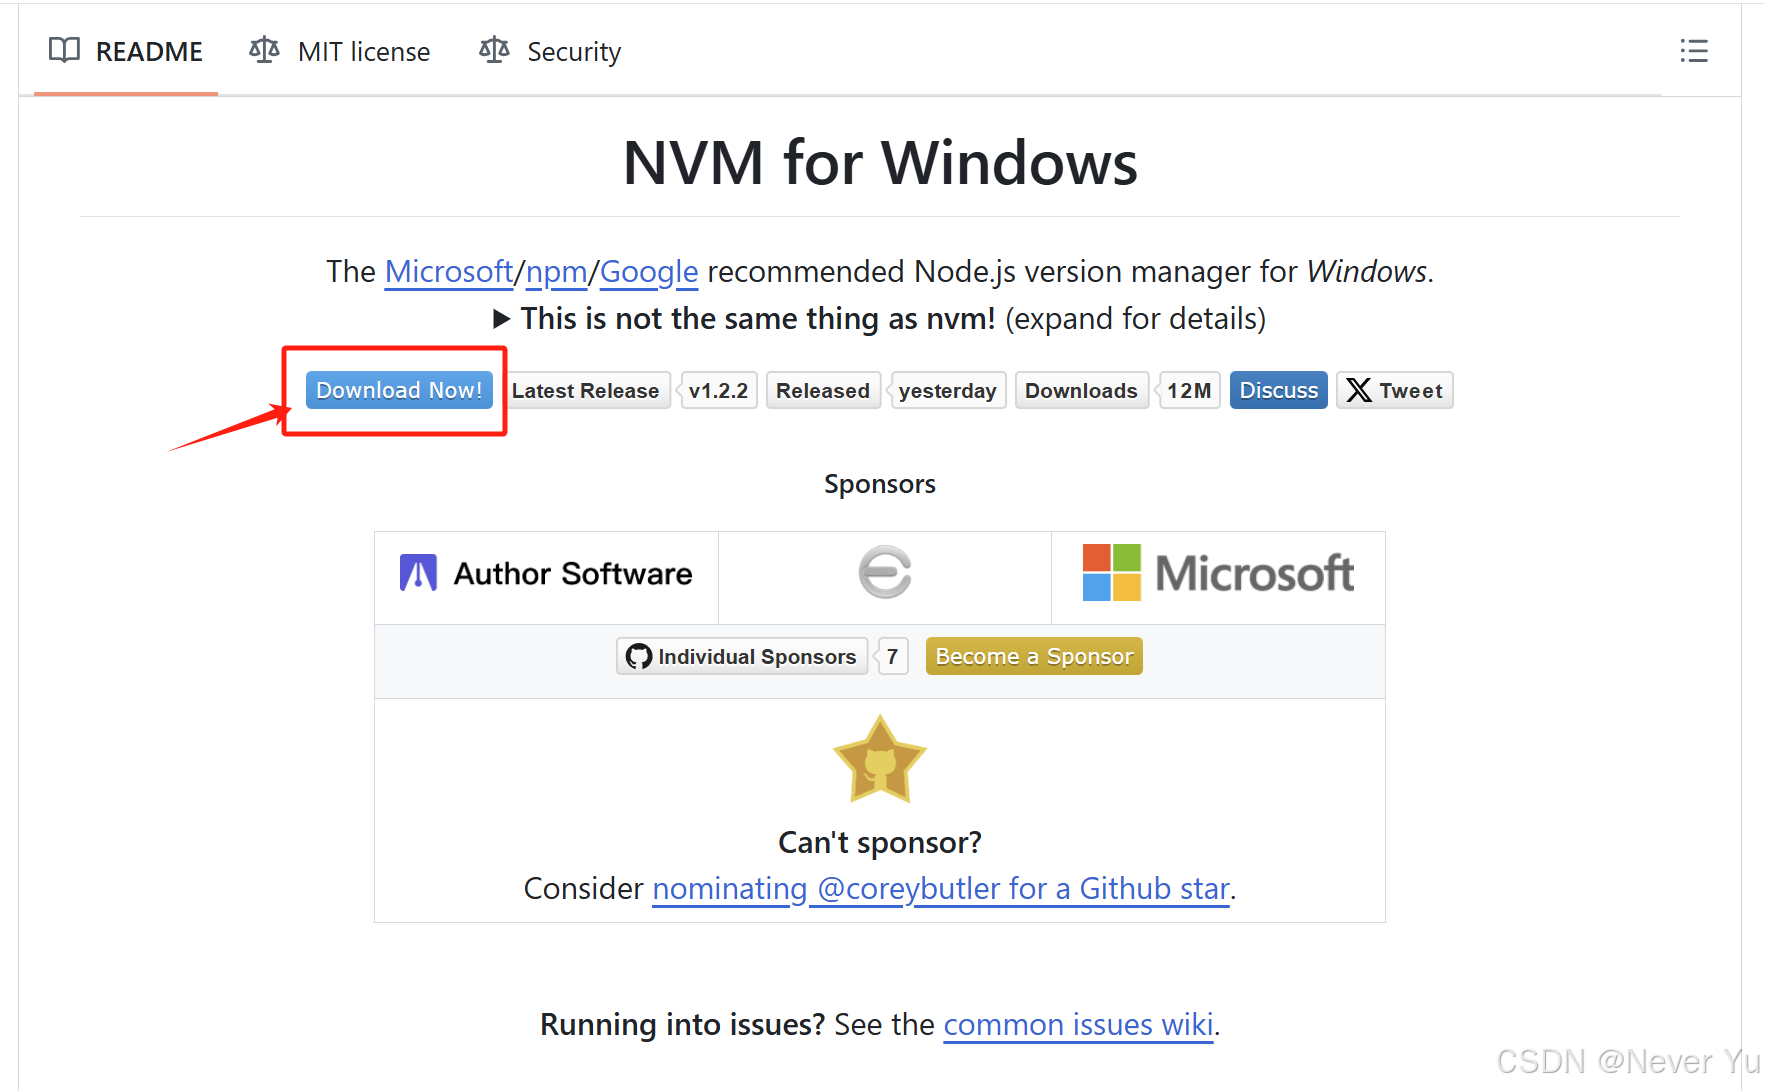Open the Google link in the description
This screenshot has height=1091, width=1765.
point(649,271)
